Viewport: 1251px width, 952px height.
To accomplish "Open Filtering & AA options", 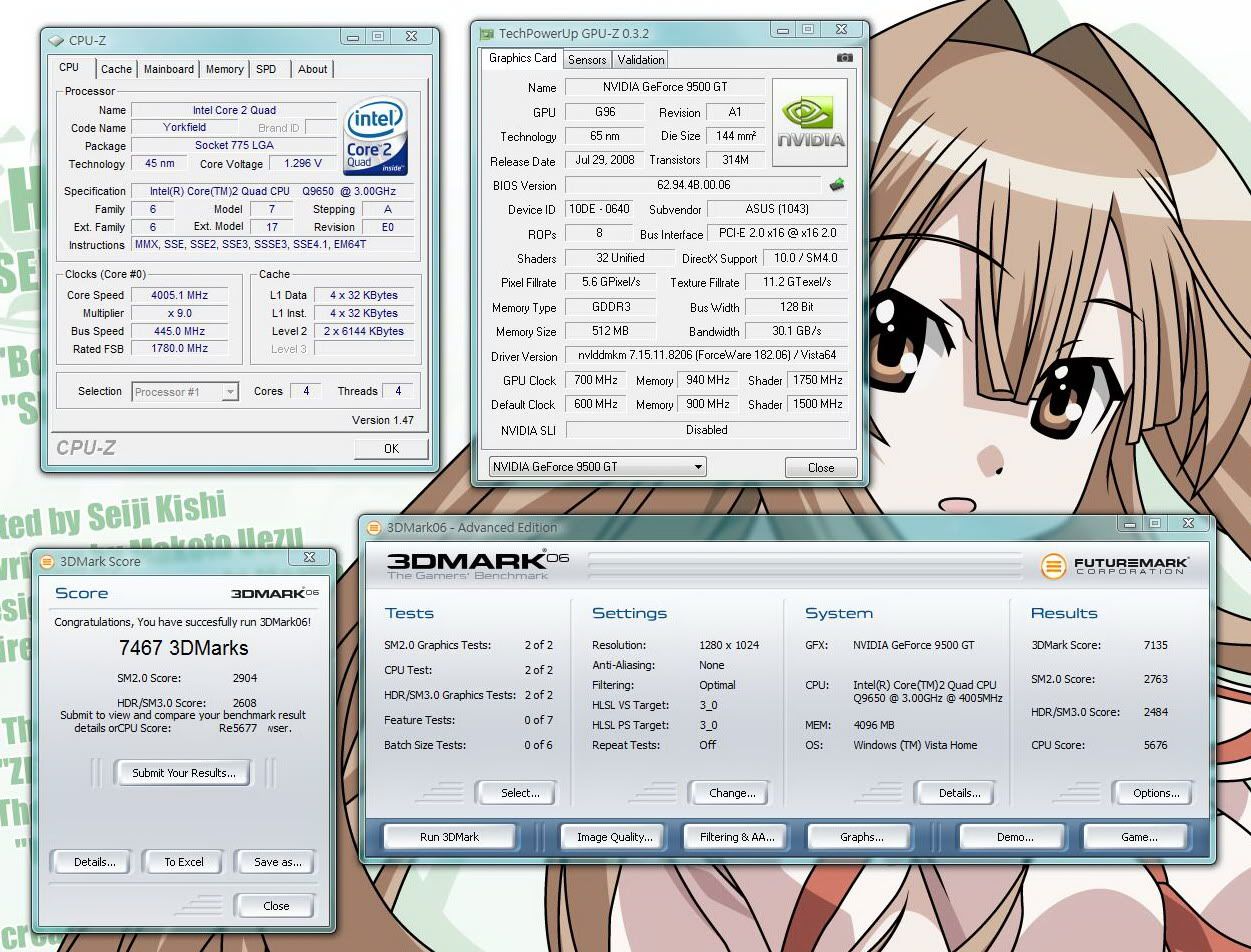I will (x=737, y=837).
